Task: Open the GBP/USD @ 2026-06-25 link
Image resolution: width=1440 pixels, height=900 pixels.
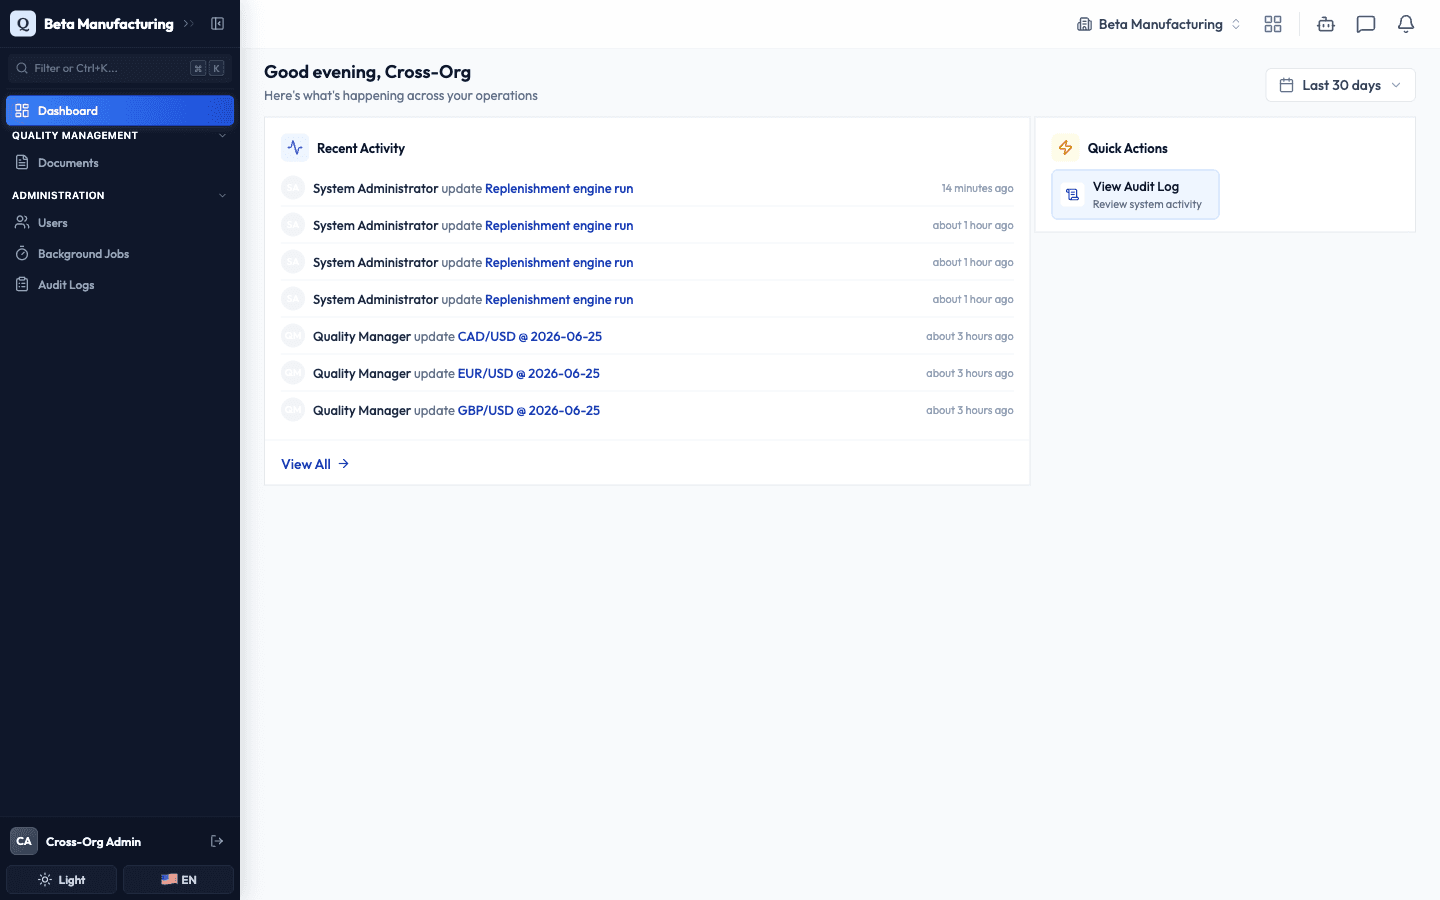Action: click(529, 410)
